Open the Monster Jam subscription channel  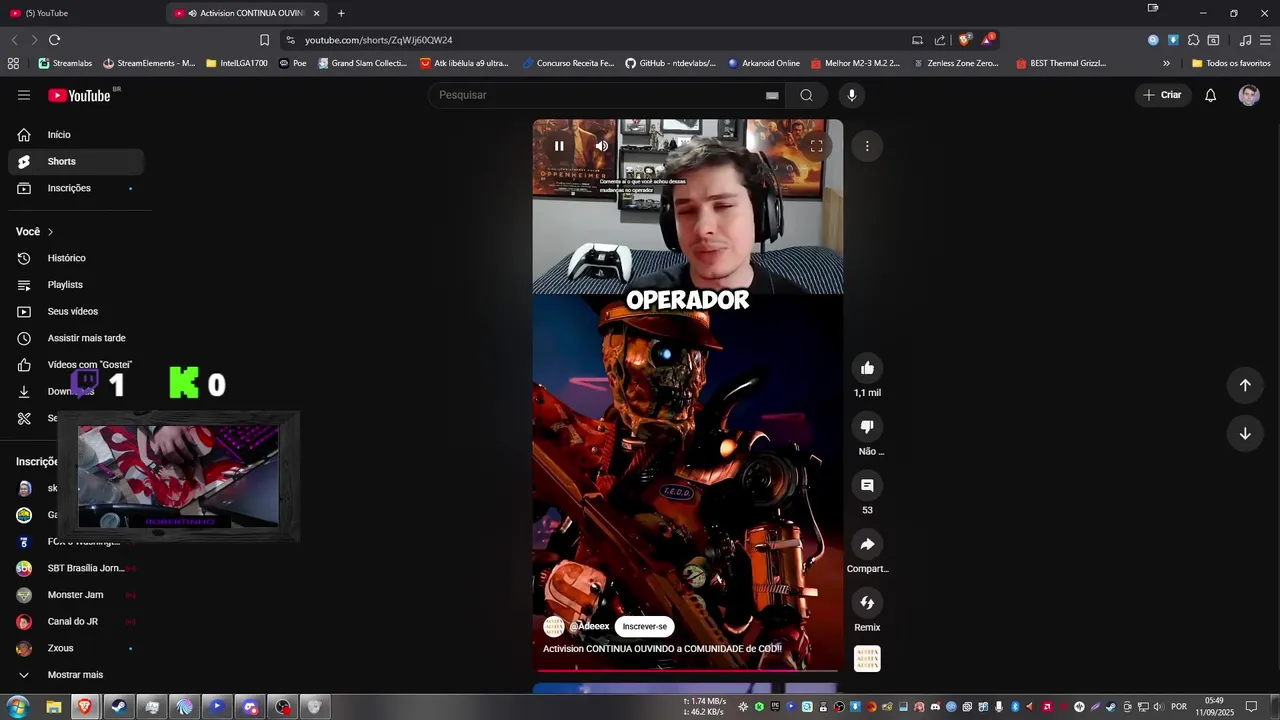click(76, 595)
